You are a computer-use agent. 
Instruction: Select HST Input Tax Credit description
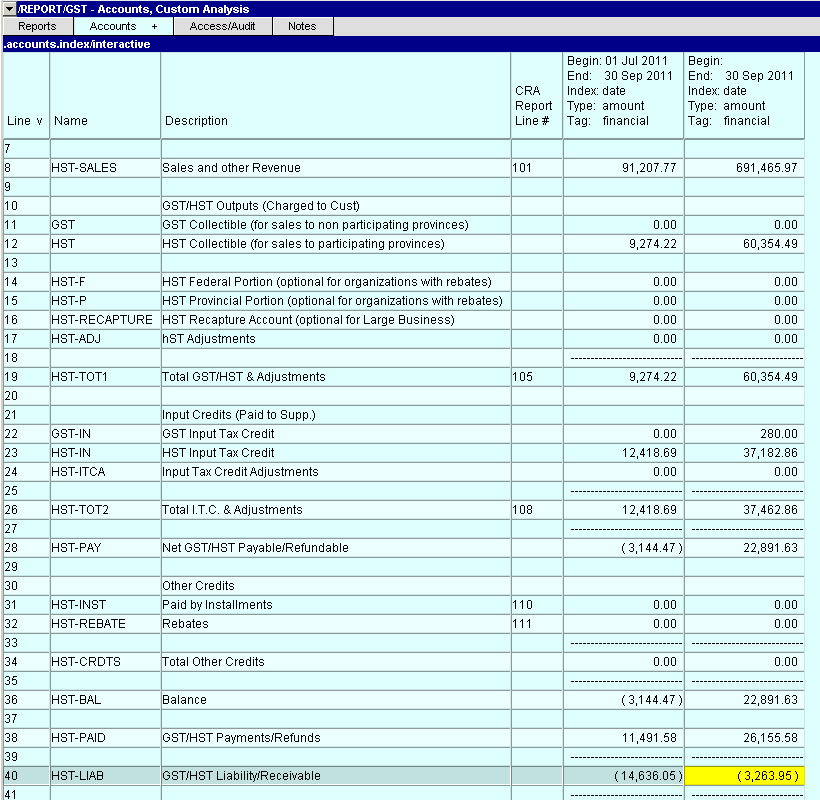point(218,453)
